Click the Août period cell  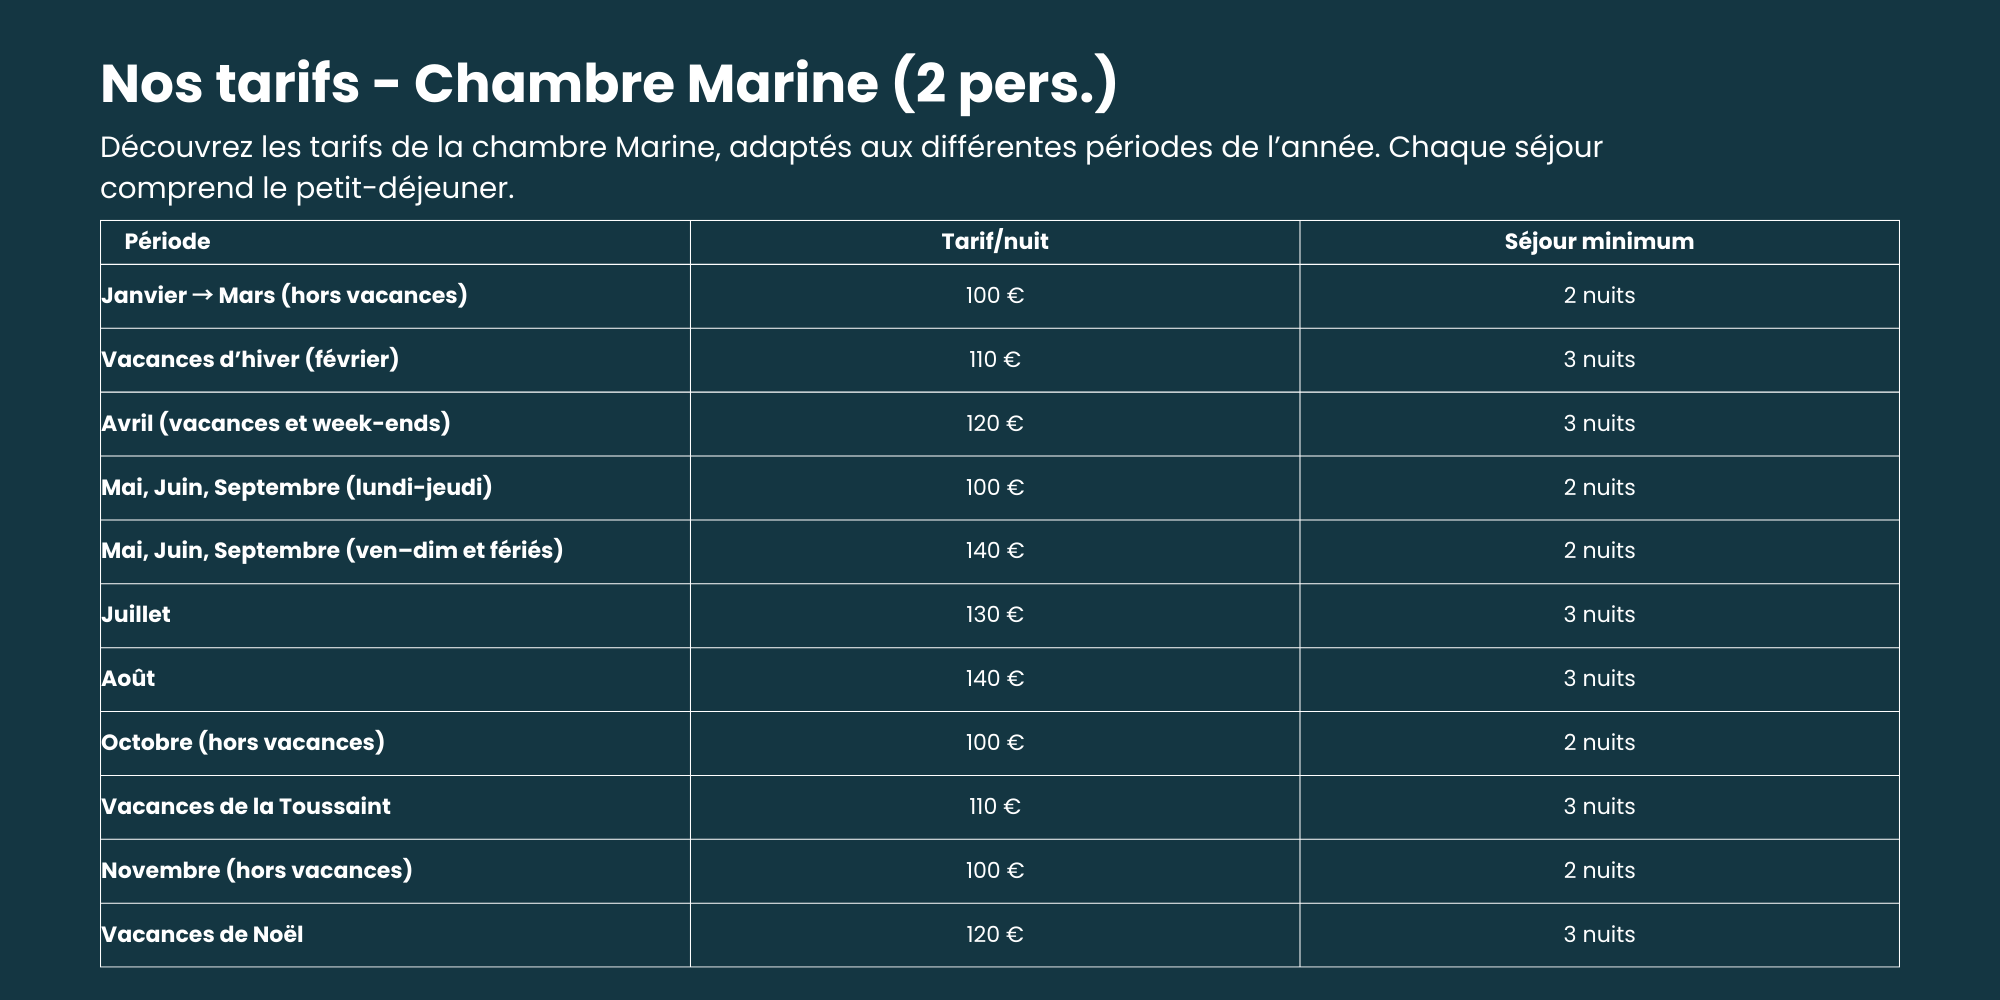(x=128, y=678)
